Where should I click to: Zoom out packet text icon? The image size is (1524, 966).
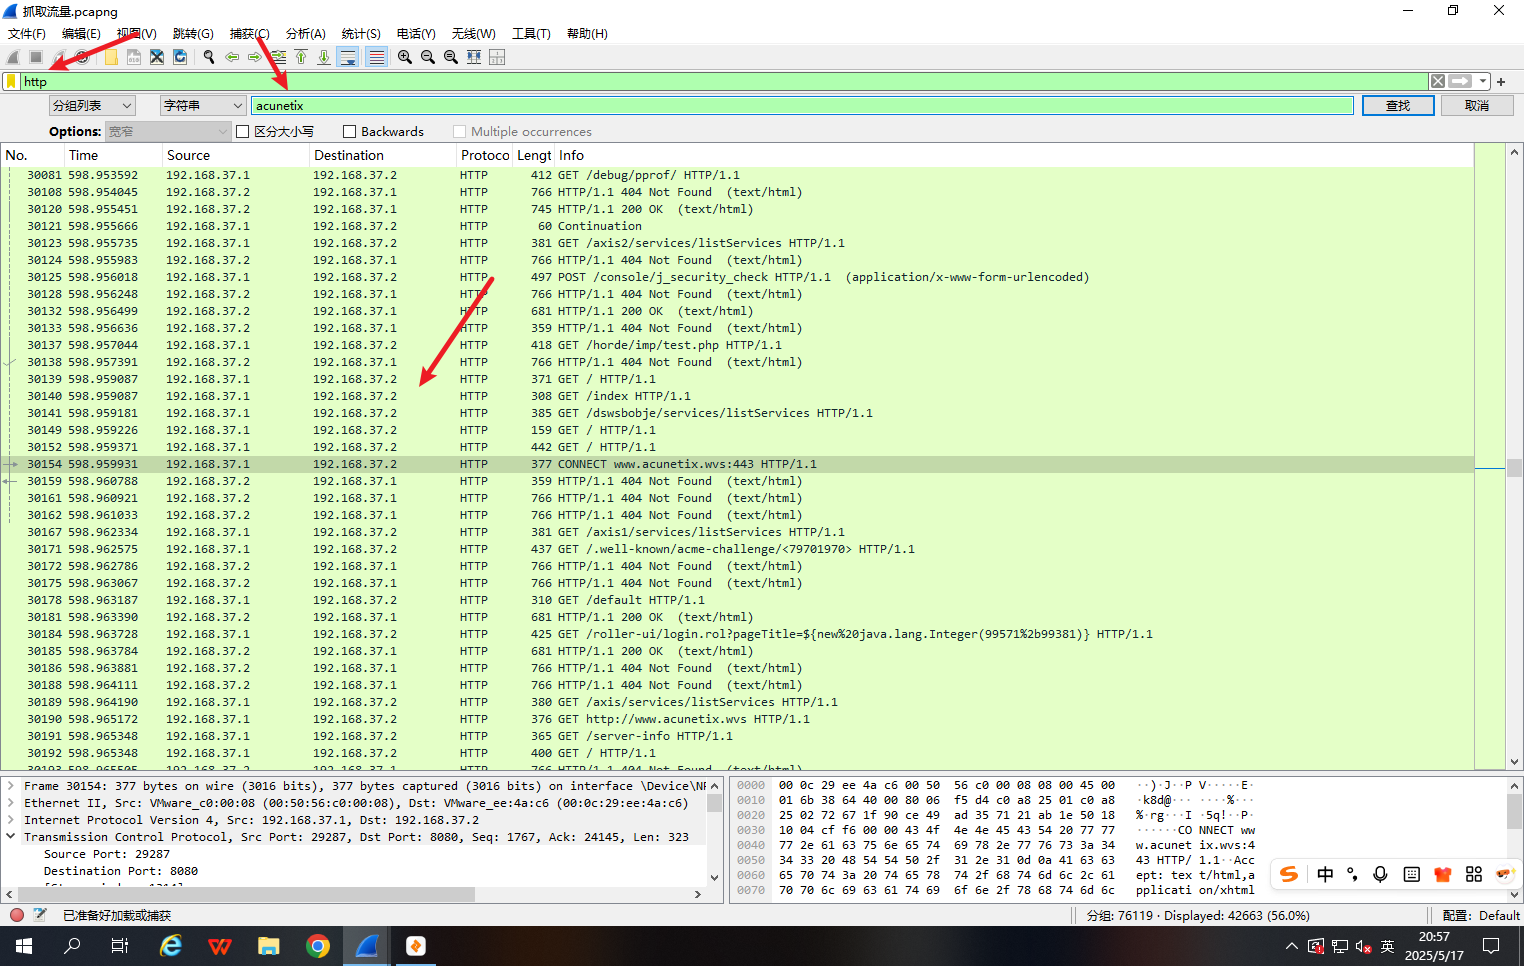(x=428, y=57)
